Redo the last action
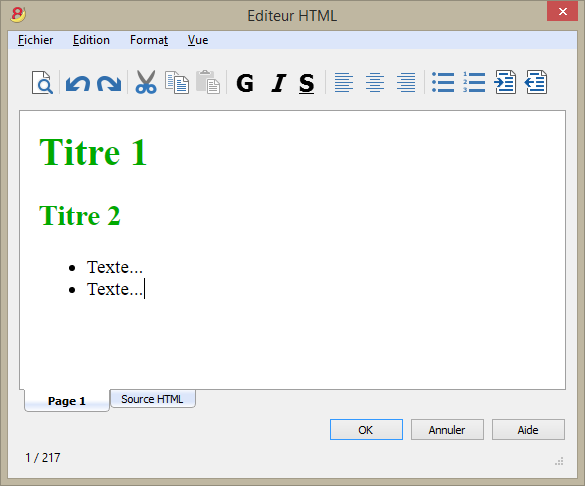Screen dimensions: 585x486 [x=109, y=83]
